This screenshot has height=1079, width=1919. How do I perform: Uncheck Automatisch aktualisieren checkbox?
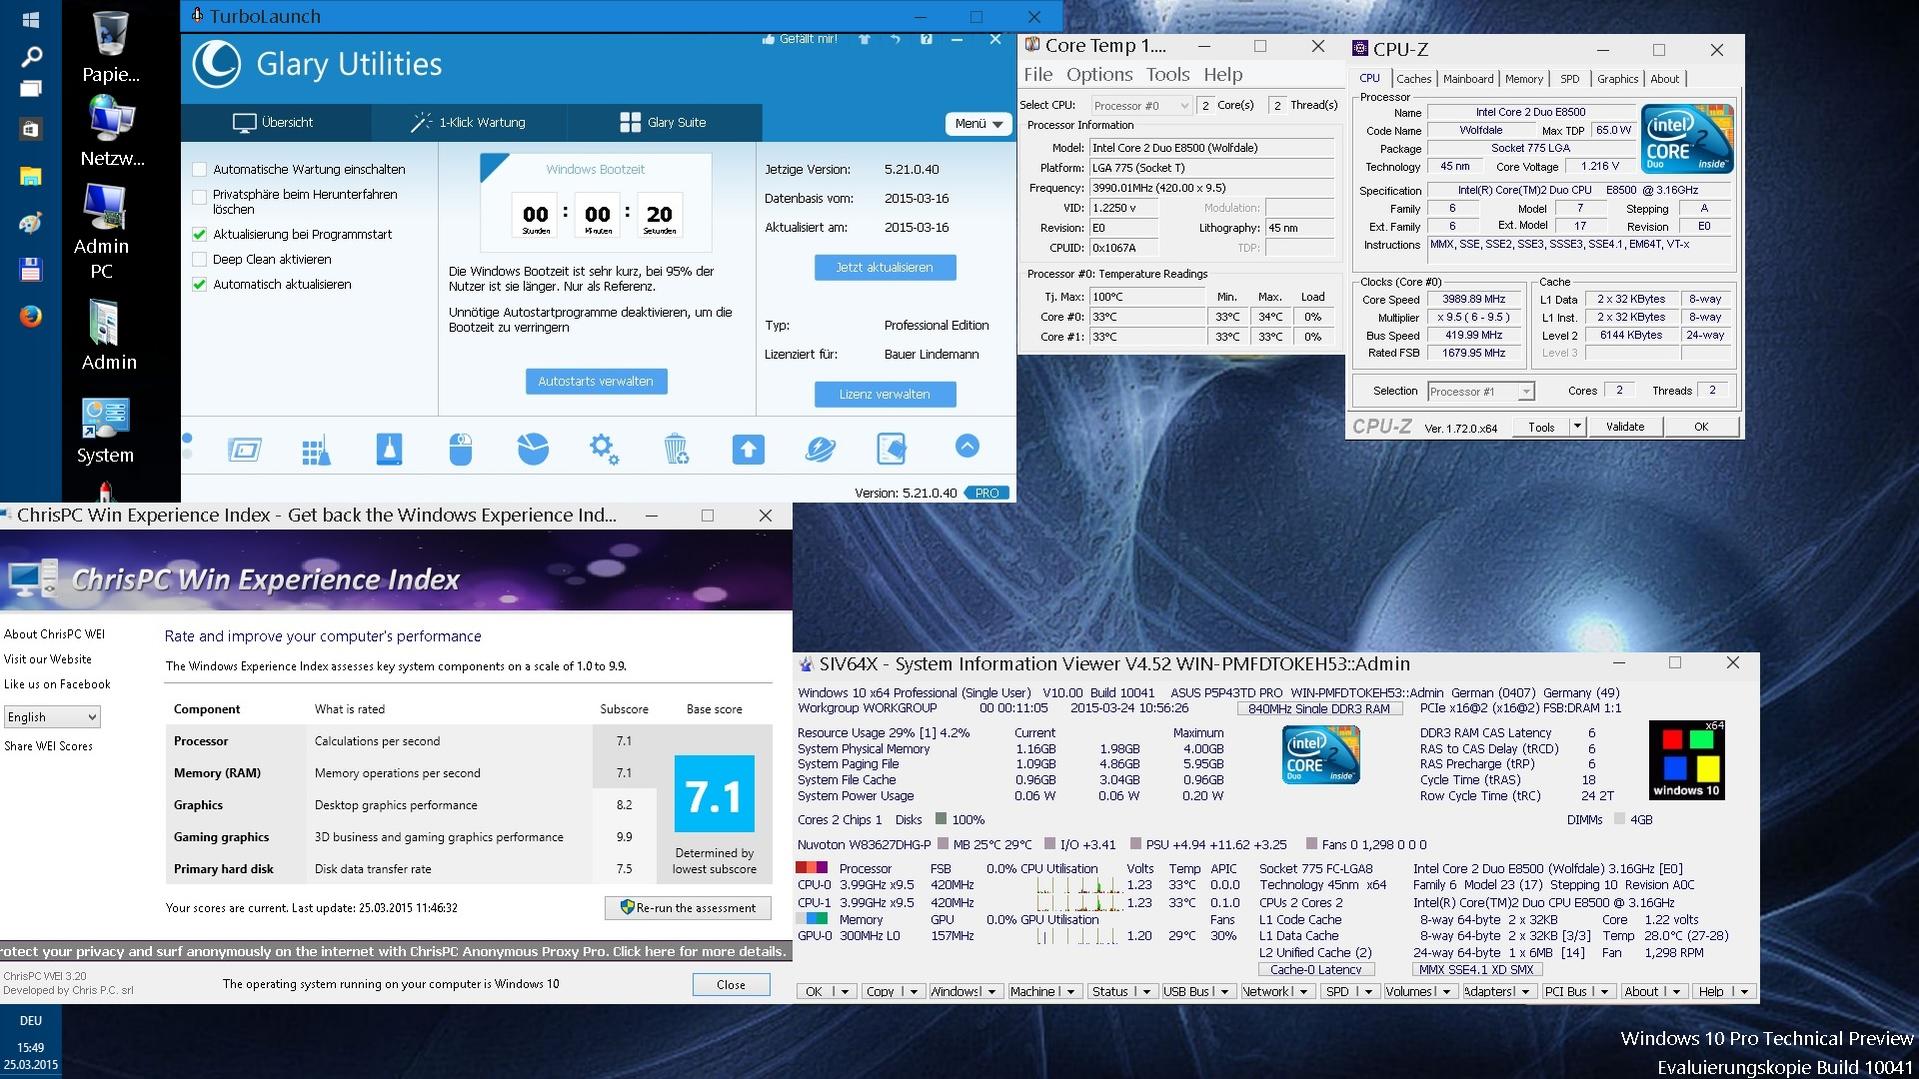click(x=199, y=285)
